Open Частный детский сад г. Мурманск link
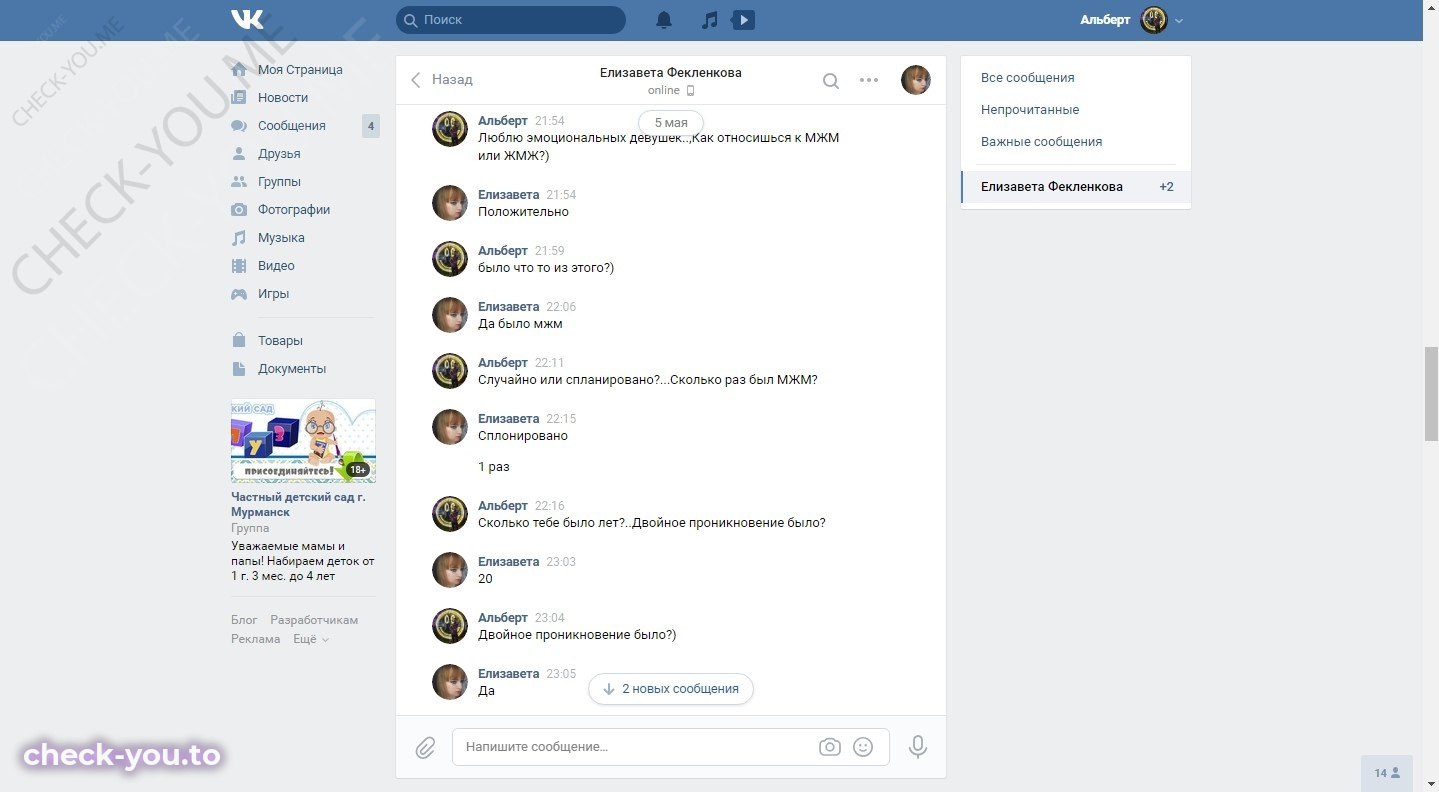Viewport: 1439px width, 792px height. click(x=298, y=505)
